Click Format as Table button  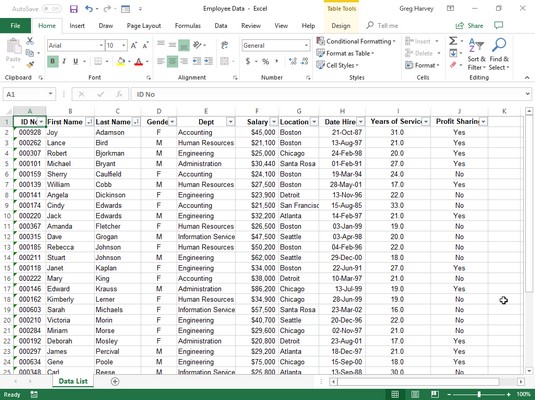pos(345,53)
